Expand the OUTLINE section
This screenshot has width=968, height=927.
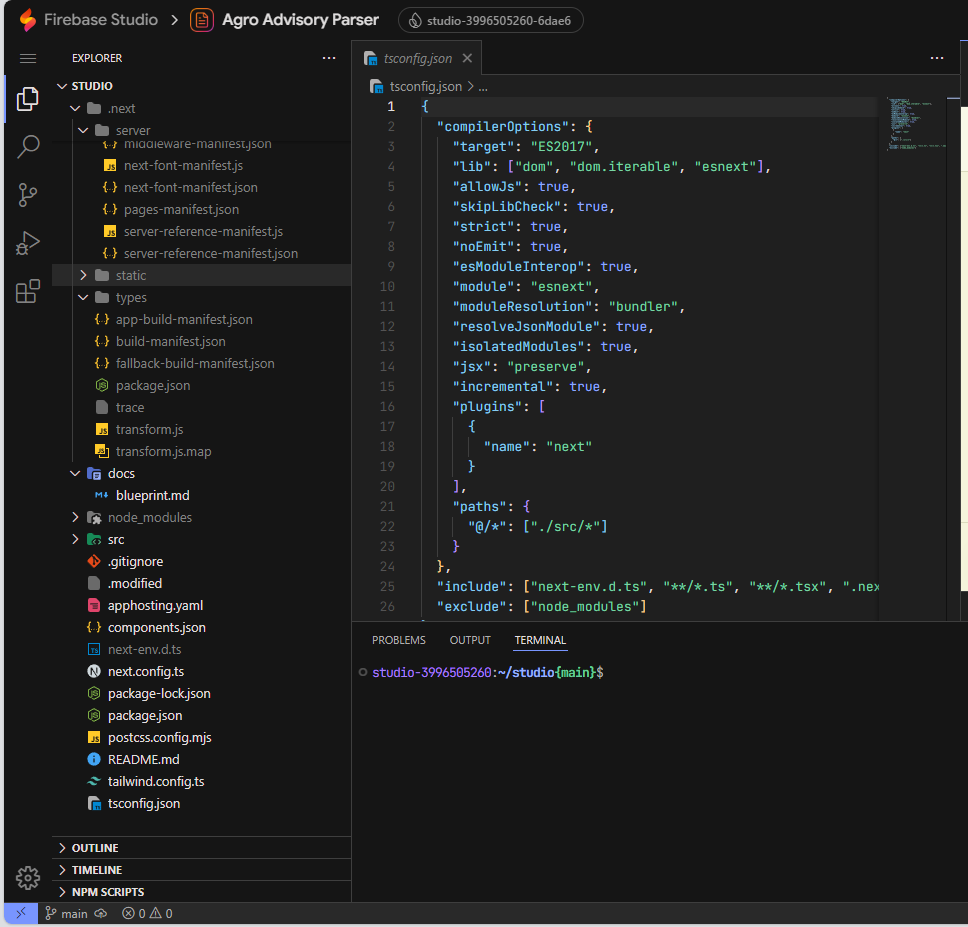(x=95, y=848)
